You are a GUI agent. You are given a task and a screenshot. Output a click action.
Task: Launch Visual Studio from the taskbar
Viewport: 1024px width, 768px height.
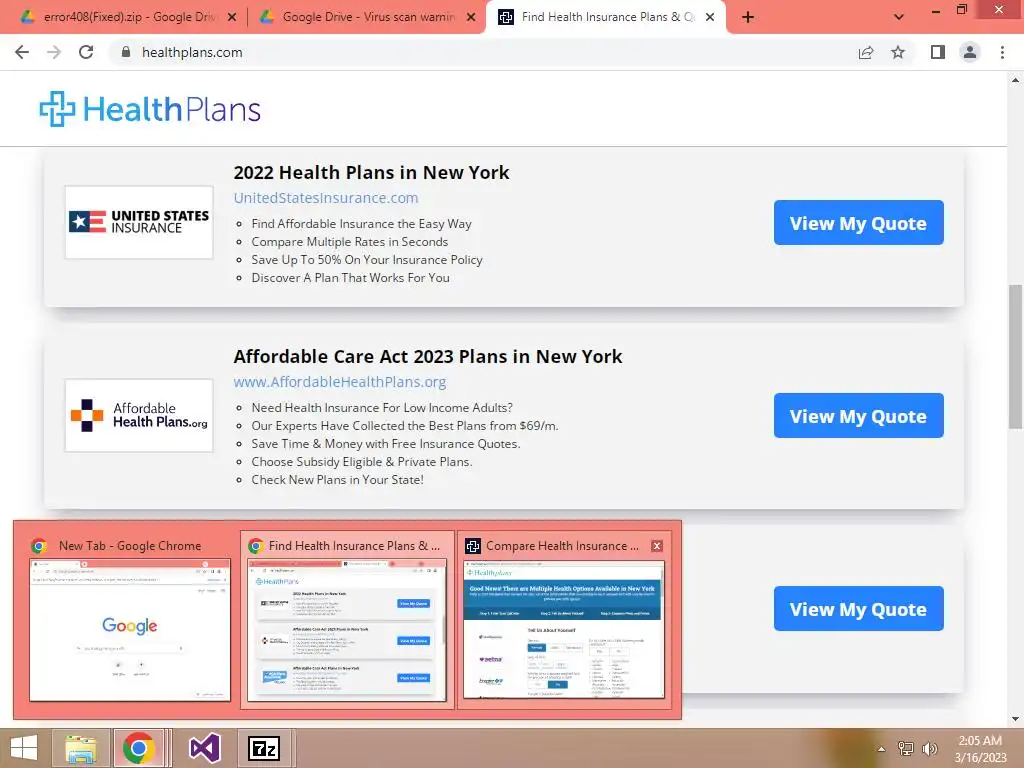205,748
